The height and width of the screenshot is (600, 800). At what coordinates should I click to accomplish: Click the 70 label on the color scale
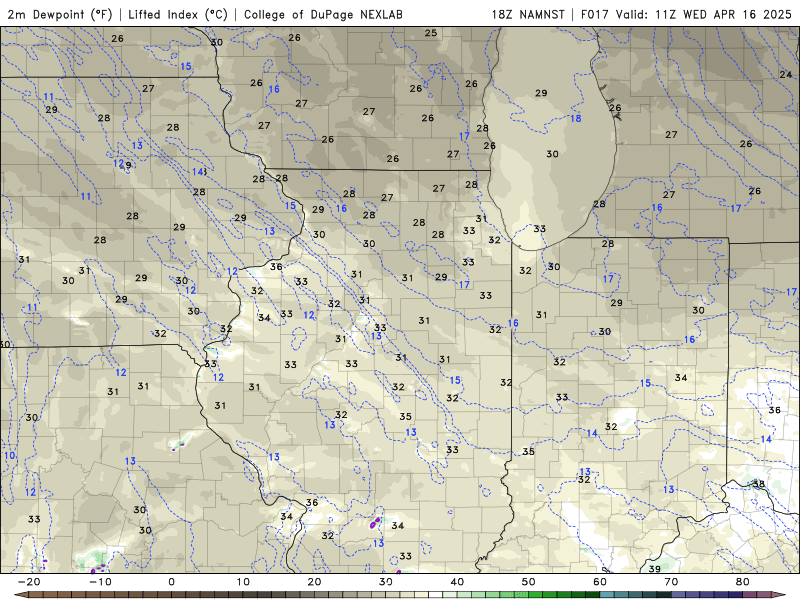pos(671,582)
